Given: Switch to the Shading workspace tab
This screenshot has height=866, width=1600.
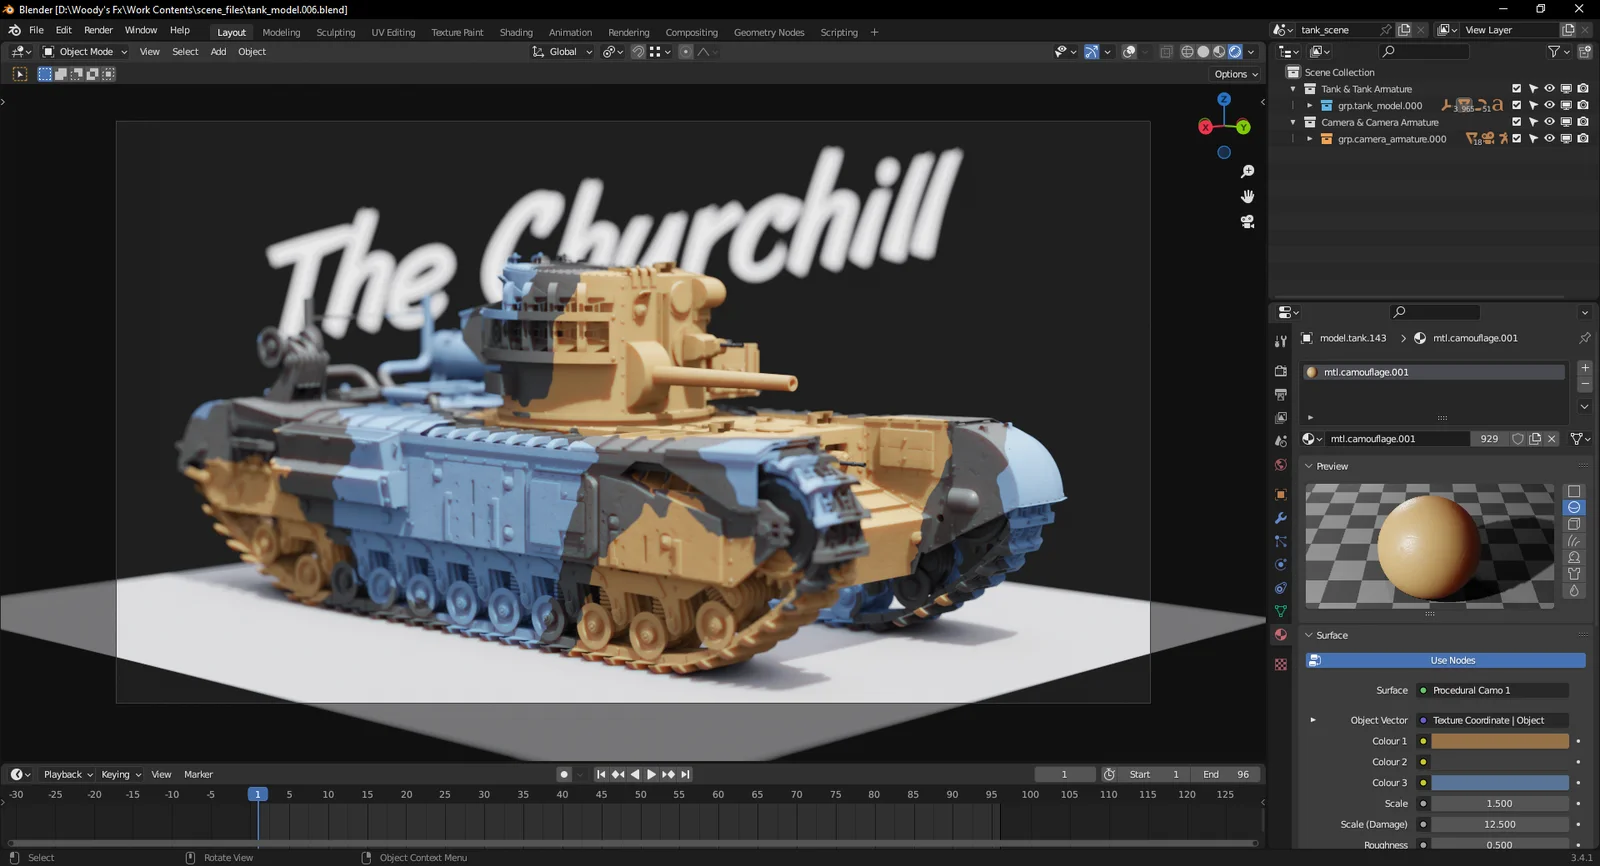Looking at the screenshot, I should [x=516, y=32].
